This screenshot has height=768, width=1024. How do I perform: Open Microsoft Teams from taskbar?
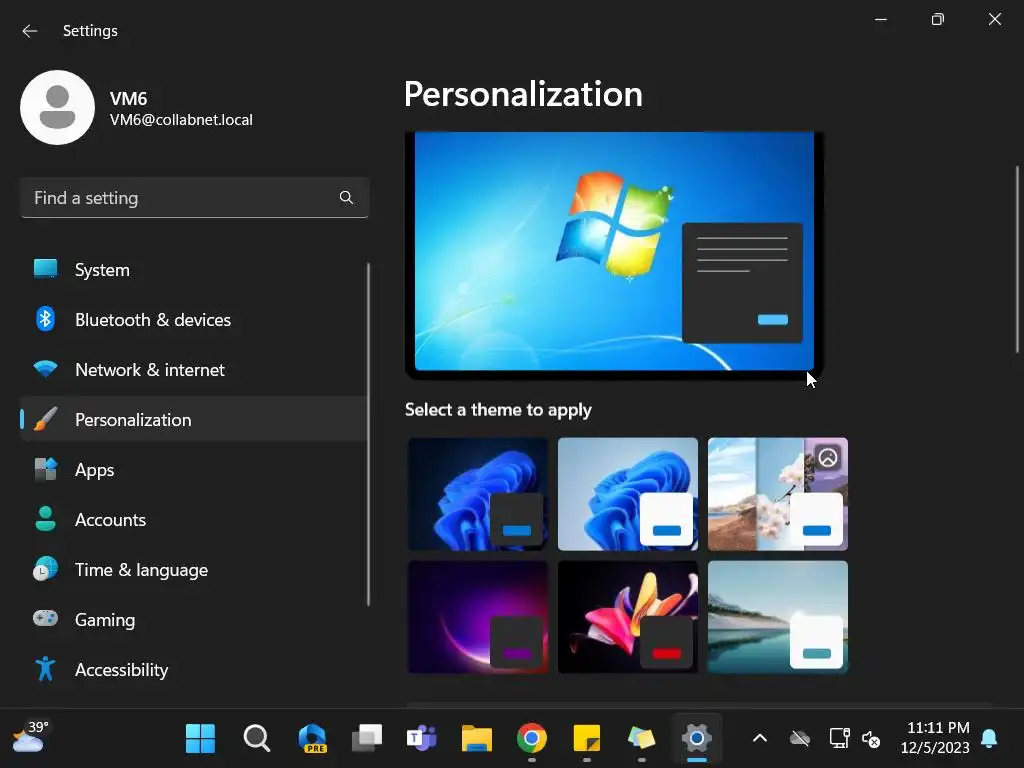click(422, 739)
